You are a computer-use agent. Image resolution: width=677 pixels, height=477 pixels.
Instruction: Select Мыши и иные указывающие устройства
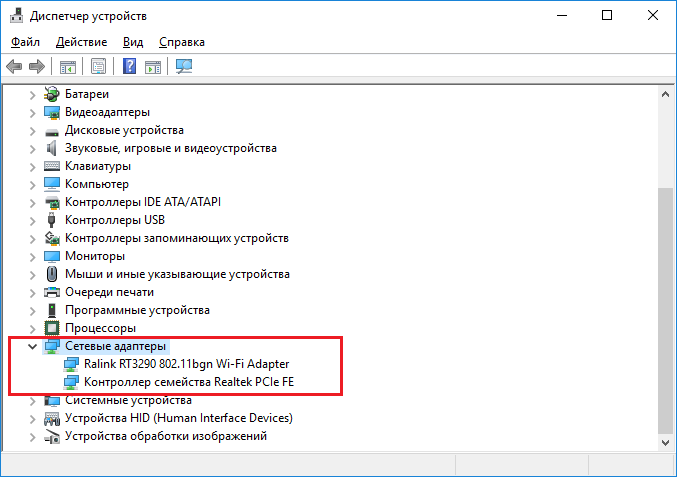point(177,274)
